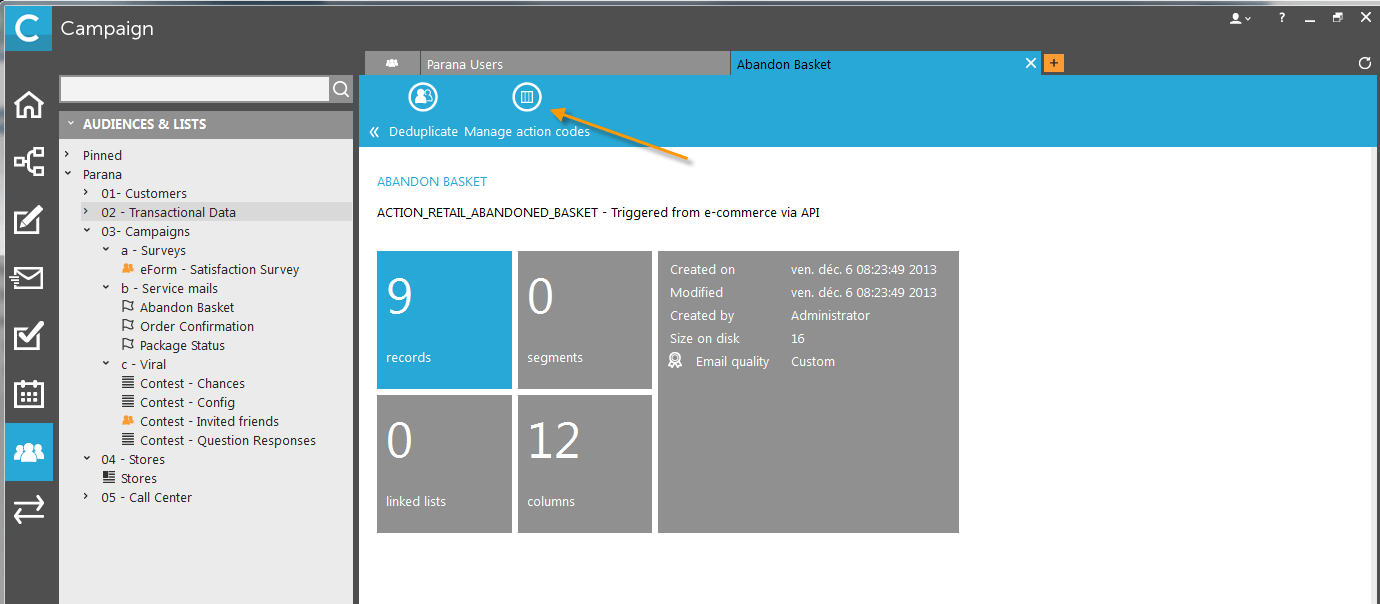Select Contest - Chances list
This screenshot has height=604, width=1380.
pos(192,383)
